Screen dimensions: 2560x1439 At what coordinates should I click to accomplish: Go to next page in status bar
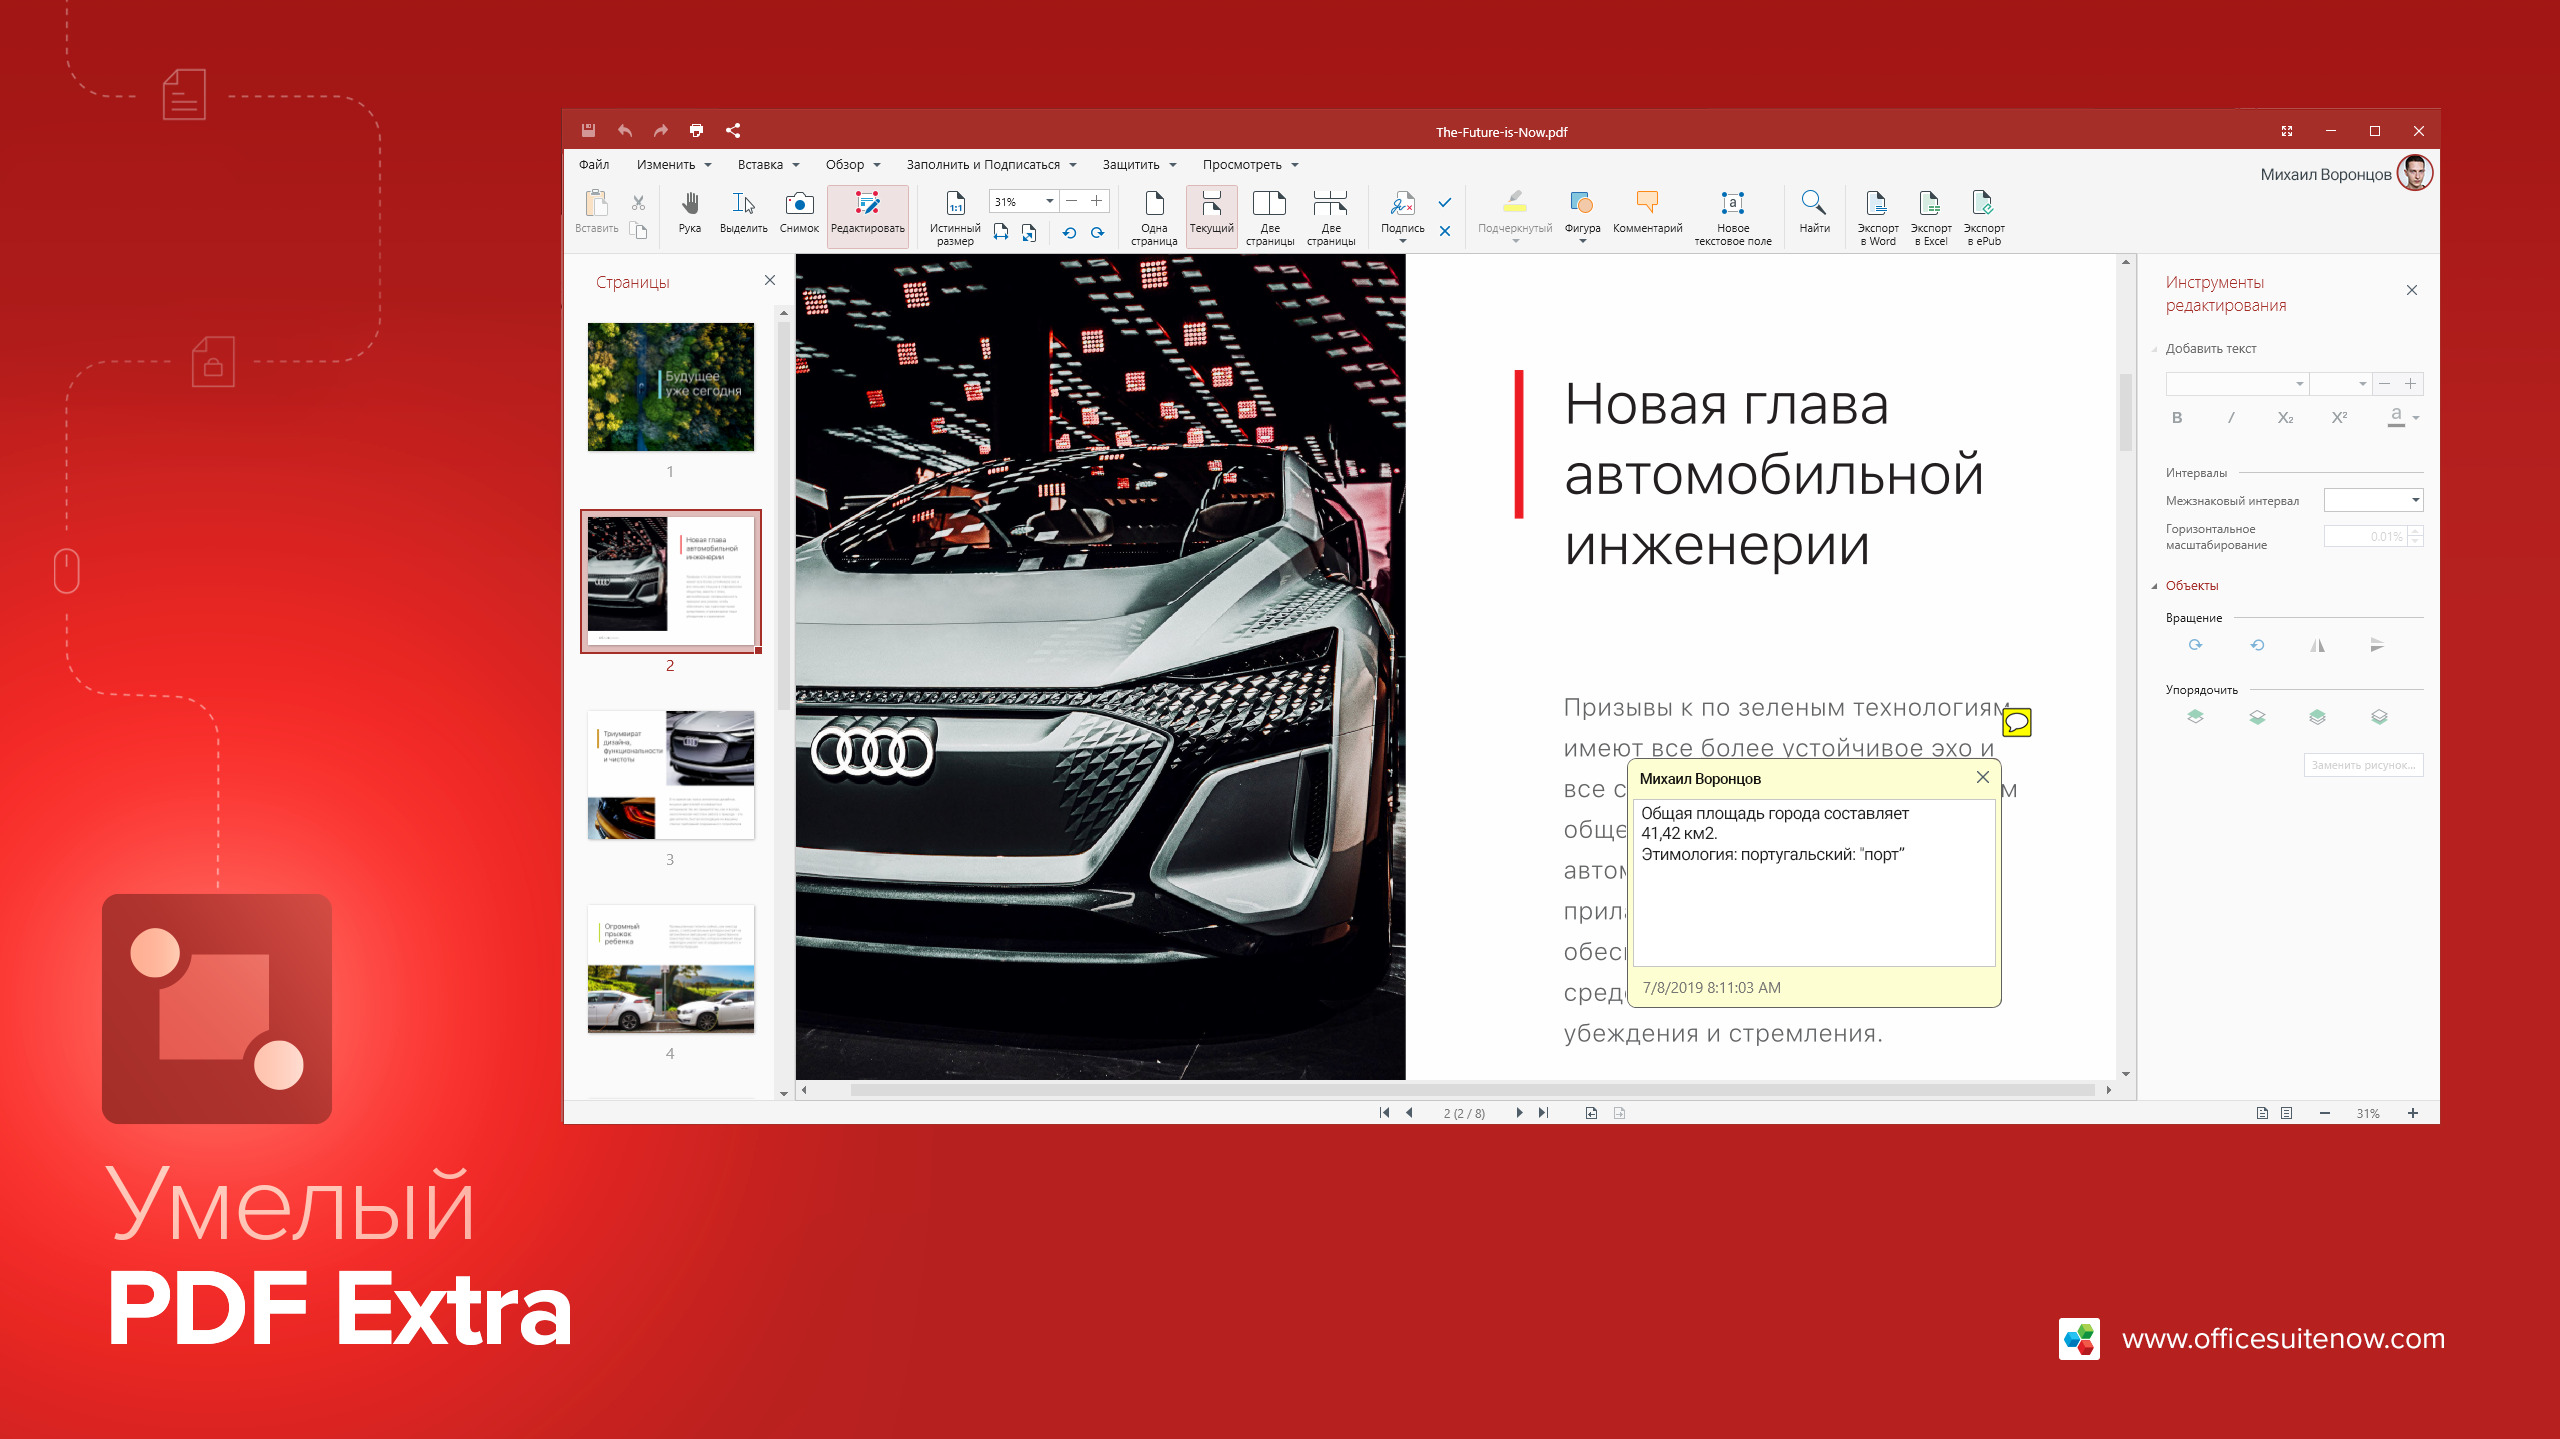[x=1519, y=1113]
